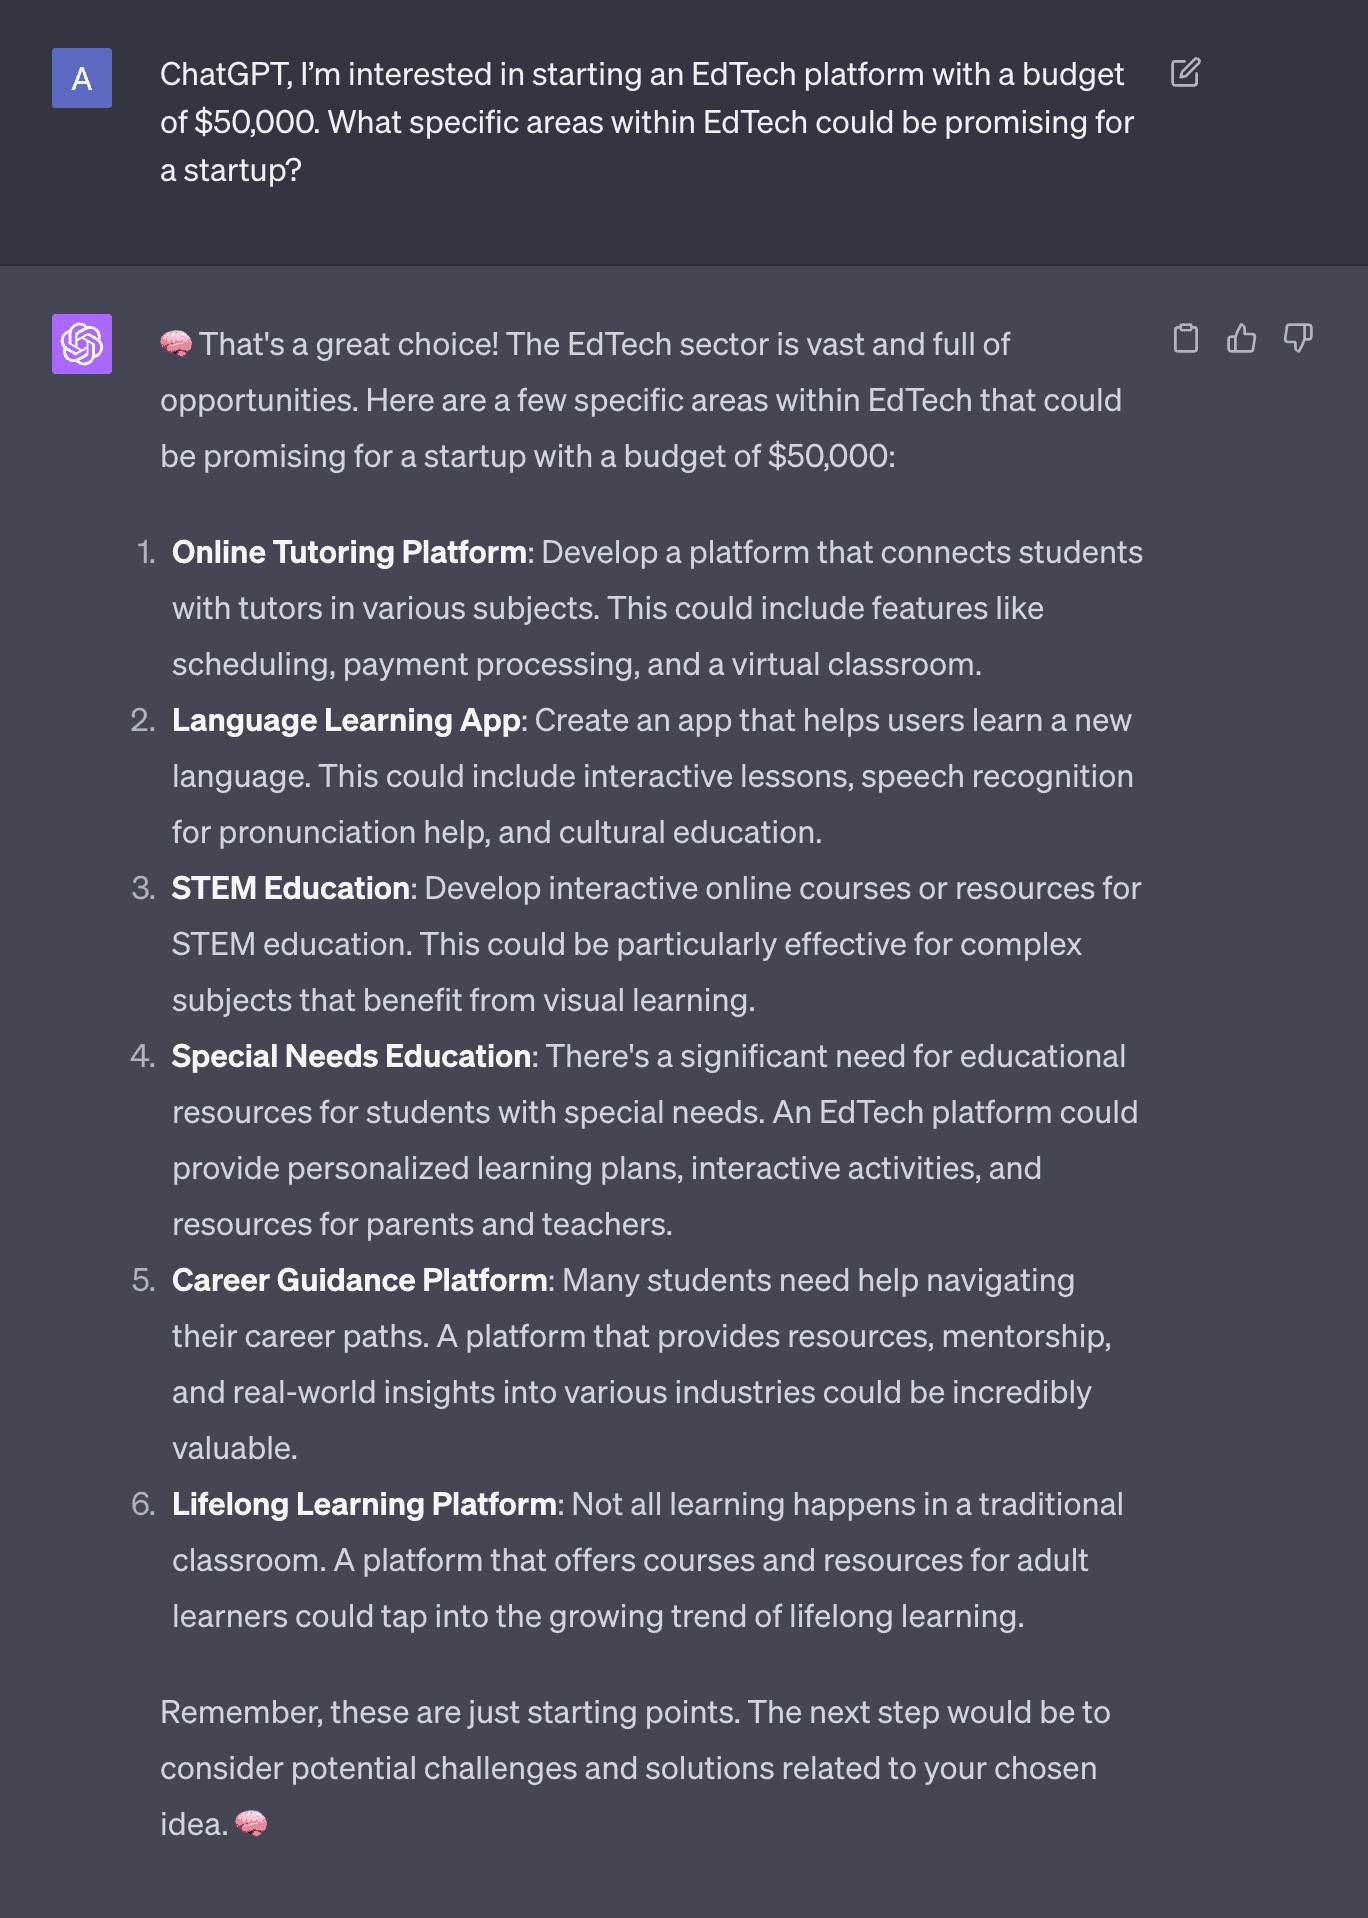Image resolution: width=1368 pixels, height=1918 pixels.
Task: Click the STEM Education heading
Action: tap(291, 888)
